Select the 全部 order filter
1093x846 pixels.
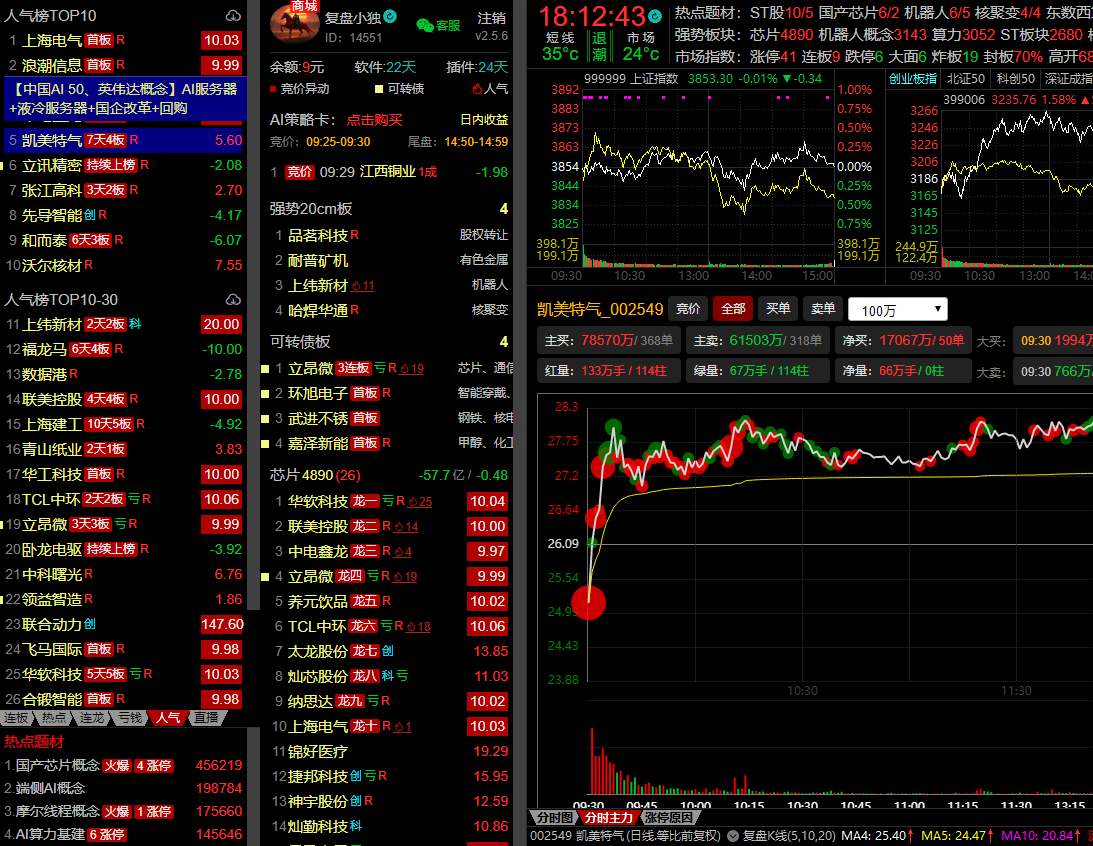point(733,309)
